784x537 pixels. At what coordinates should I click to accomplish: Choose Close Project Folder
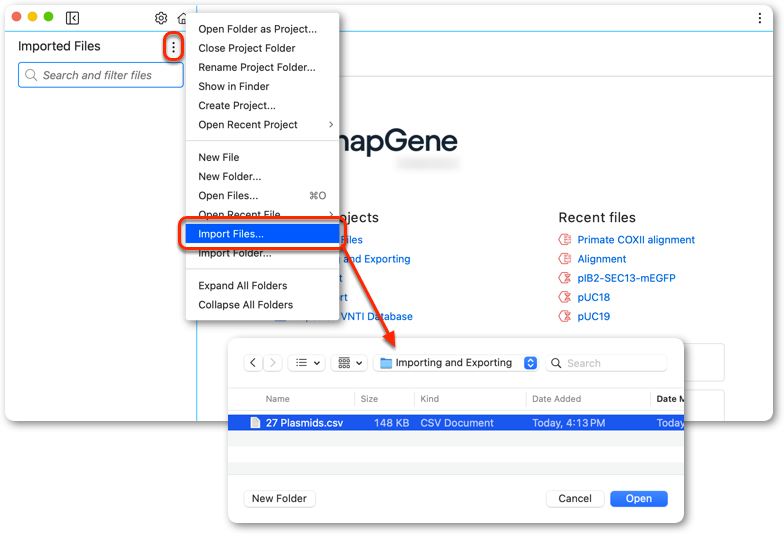[x=262, y=48]
